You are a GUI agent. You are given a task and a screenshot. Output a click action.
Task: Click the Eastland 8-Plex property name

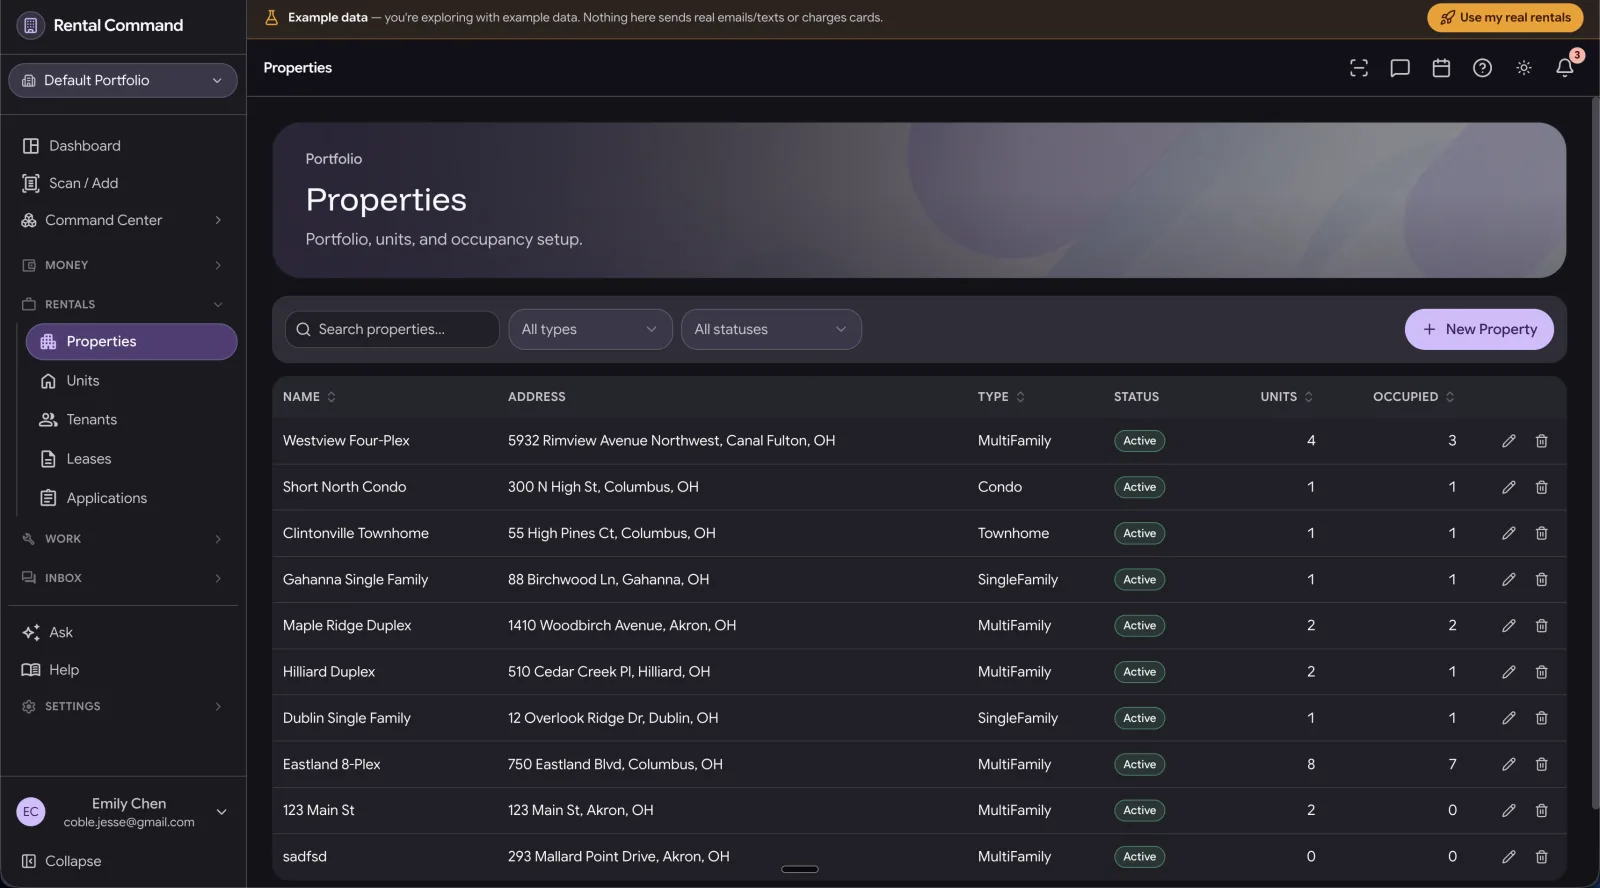(332, 764)
